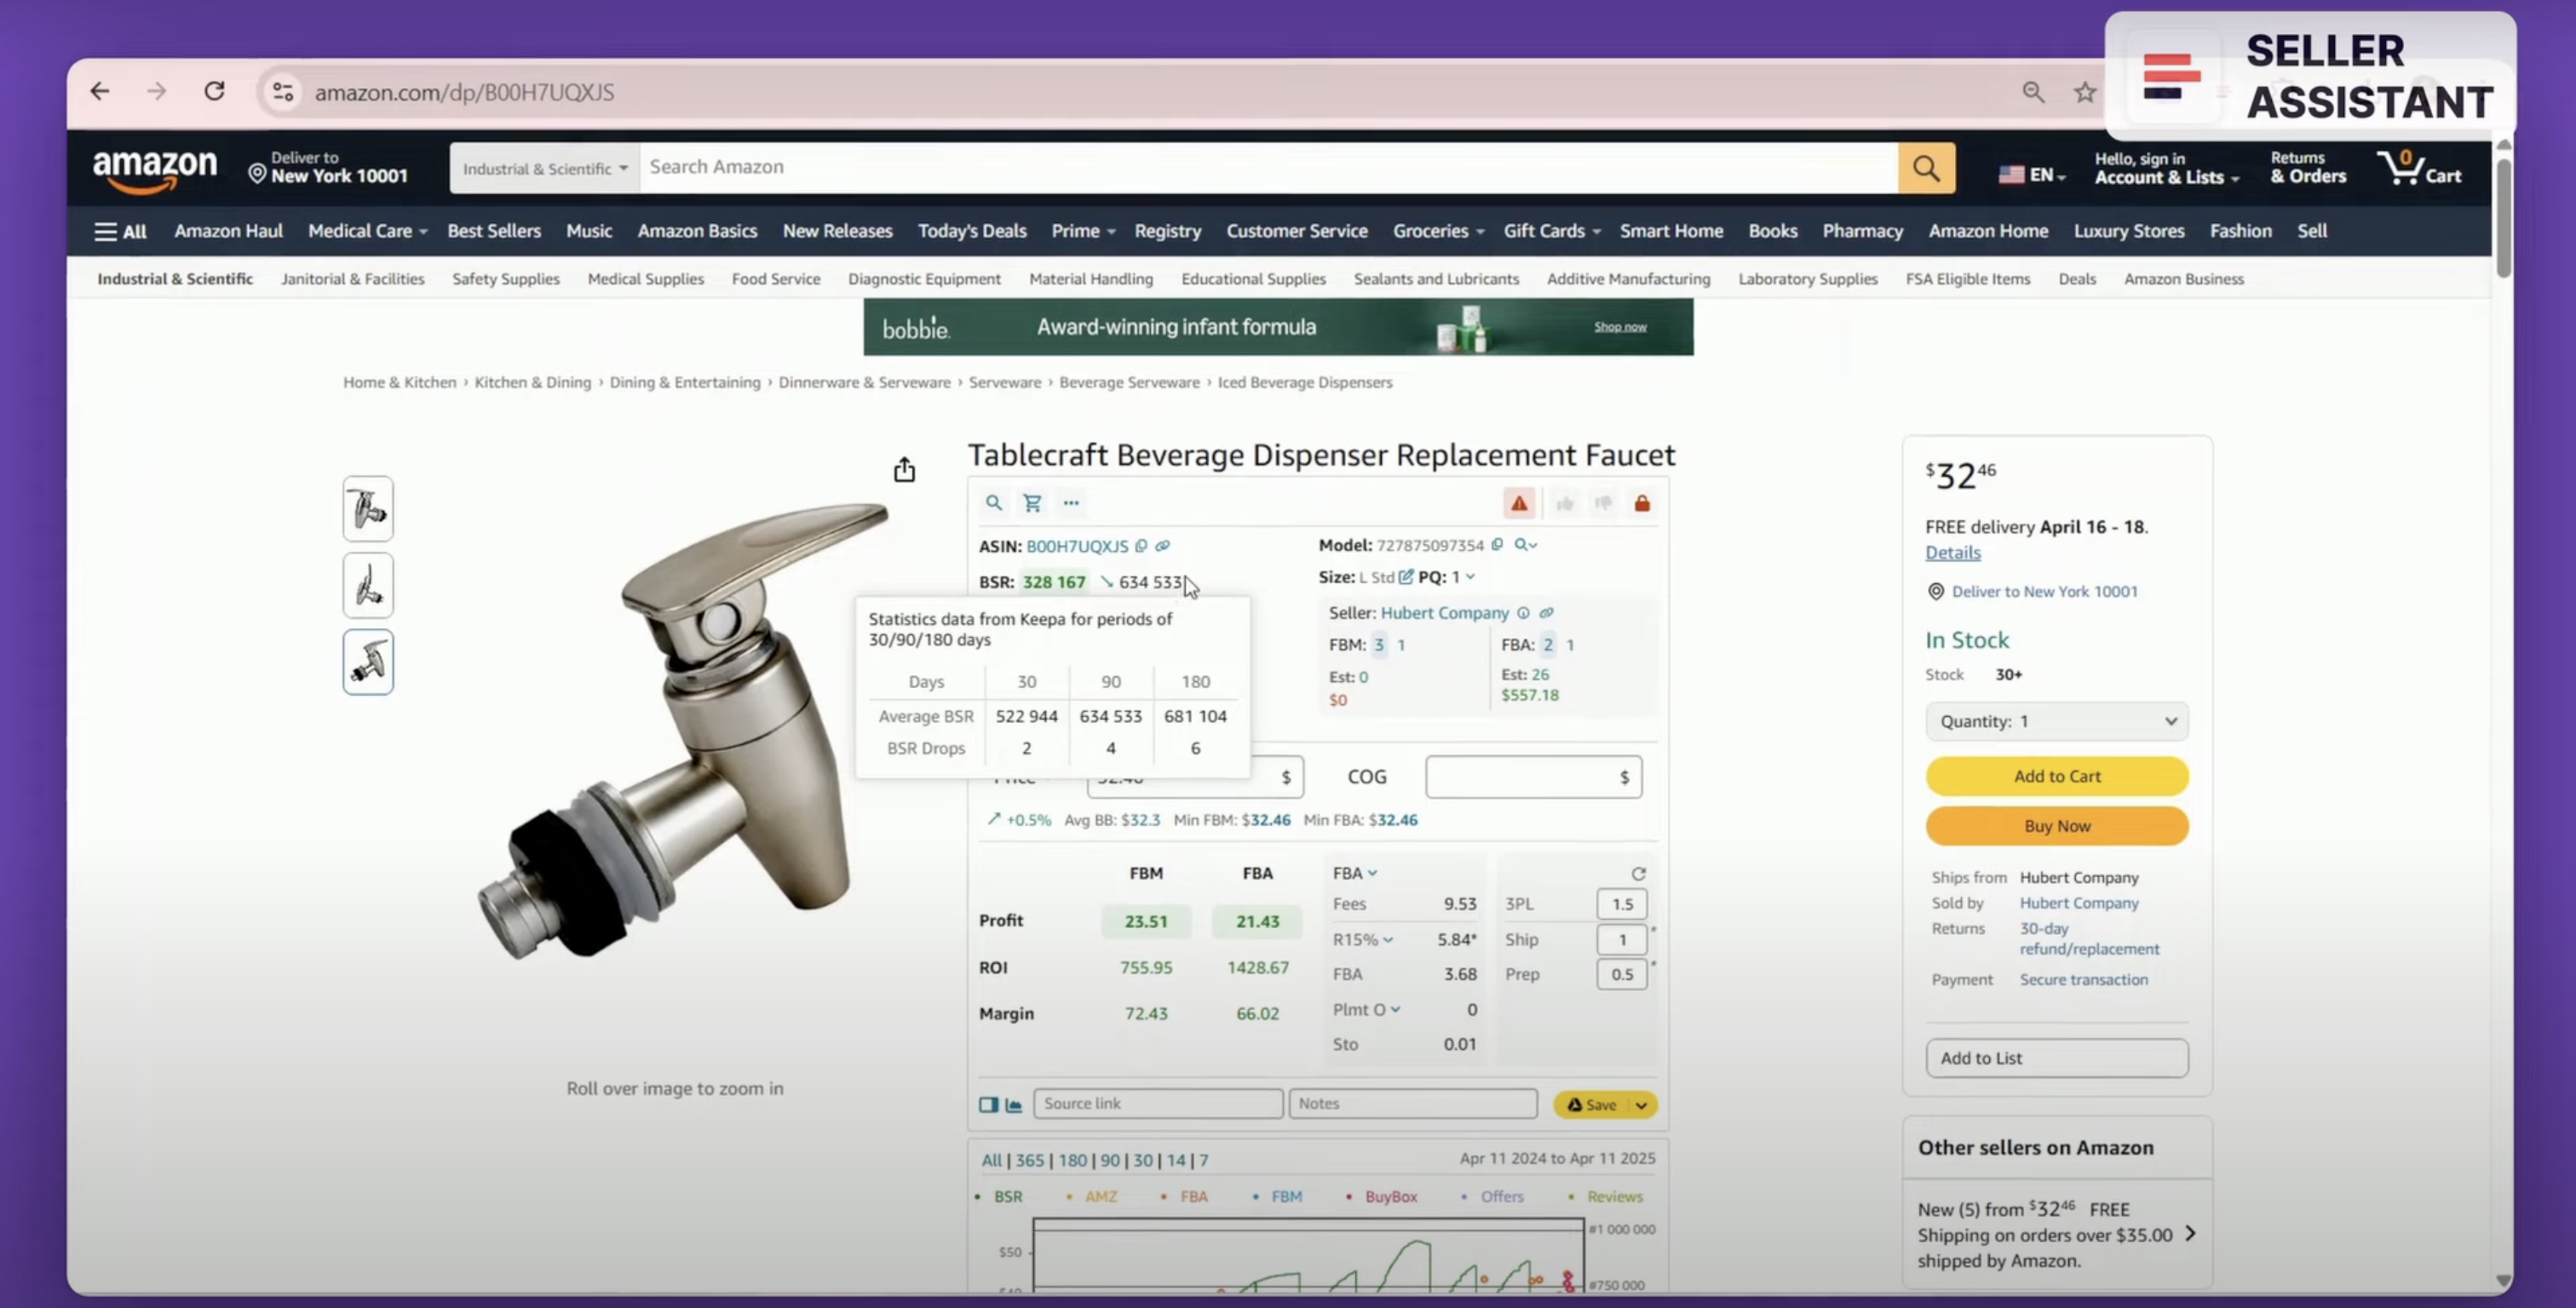Copy the ASIN B00H7UQXJS
Viewport: 2576px width, 1308px height.
[1141, 546]
